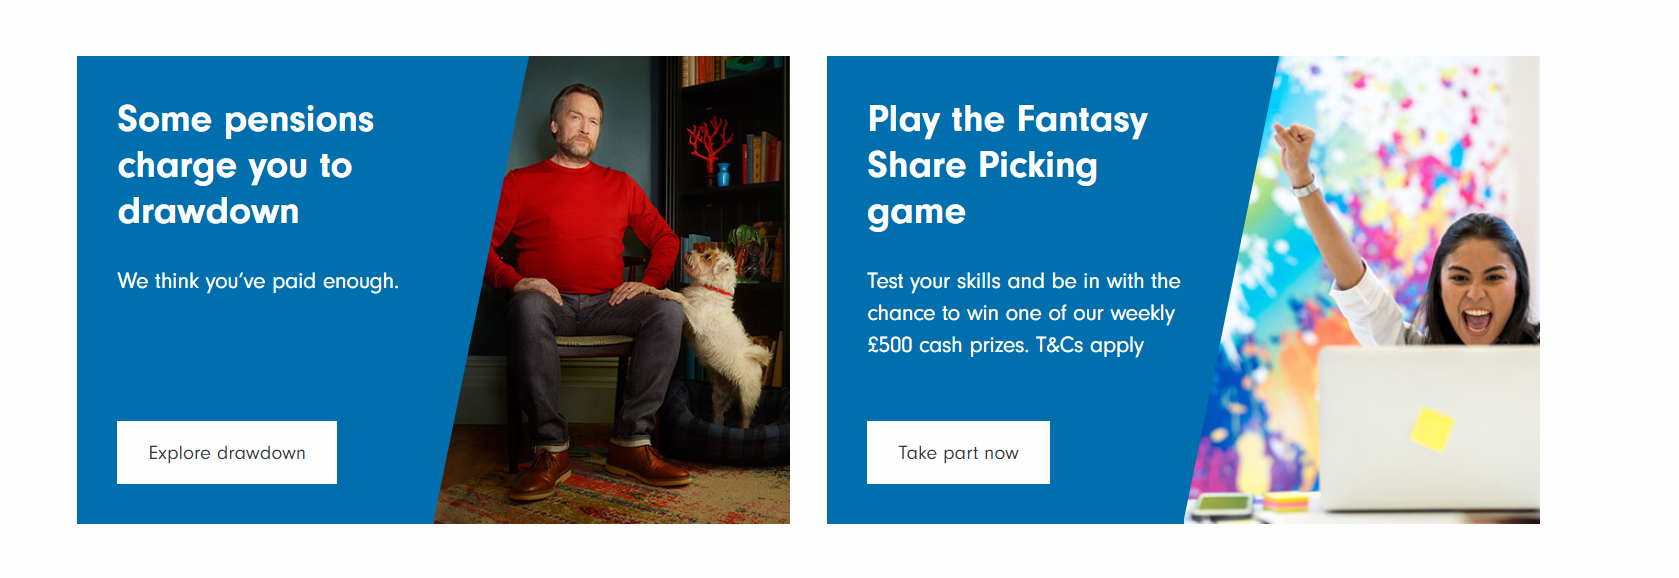Click the red coral ornament on the shelf
1679x578 pixels.
coord(708,145)
